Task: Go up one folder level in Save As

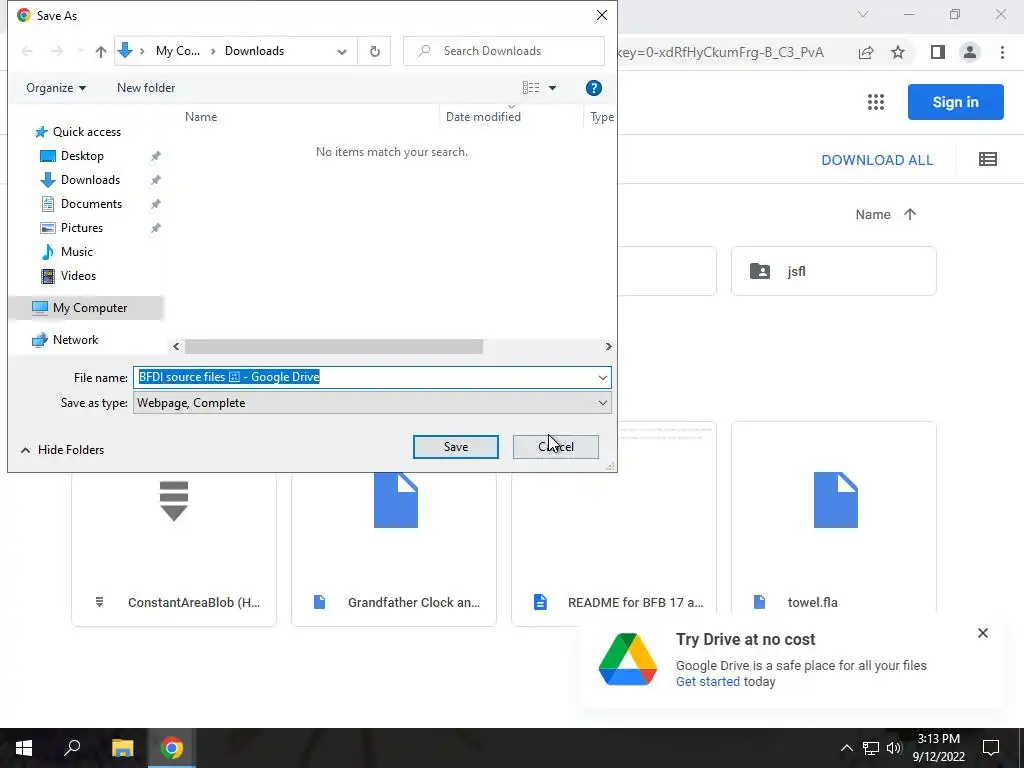Action: 101,52
